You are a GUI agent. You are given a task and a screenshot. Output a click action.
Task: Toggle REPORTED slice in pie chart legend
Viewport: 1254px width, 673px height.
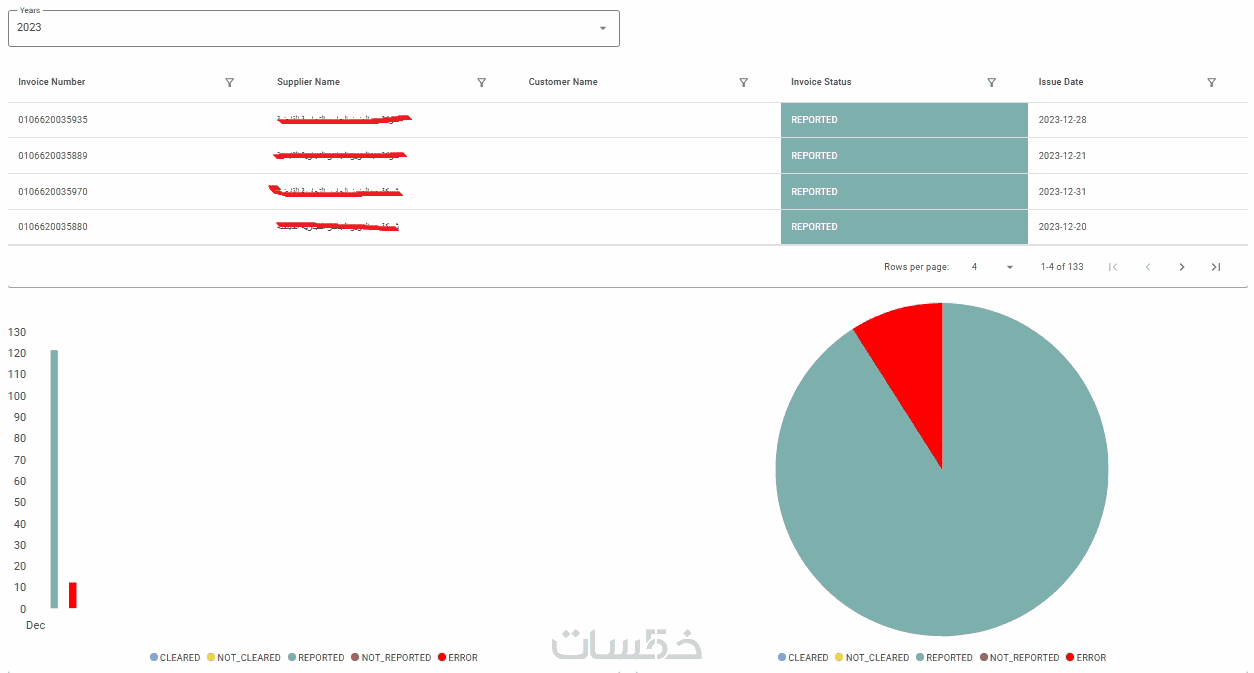[944, 658]
